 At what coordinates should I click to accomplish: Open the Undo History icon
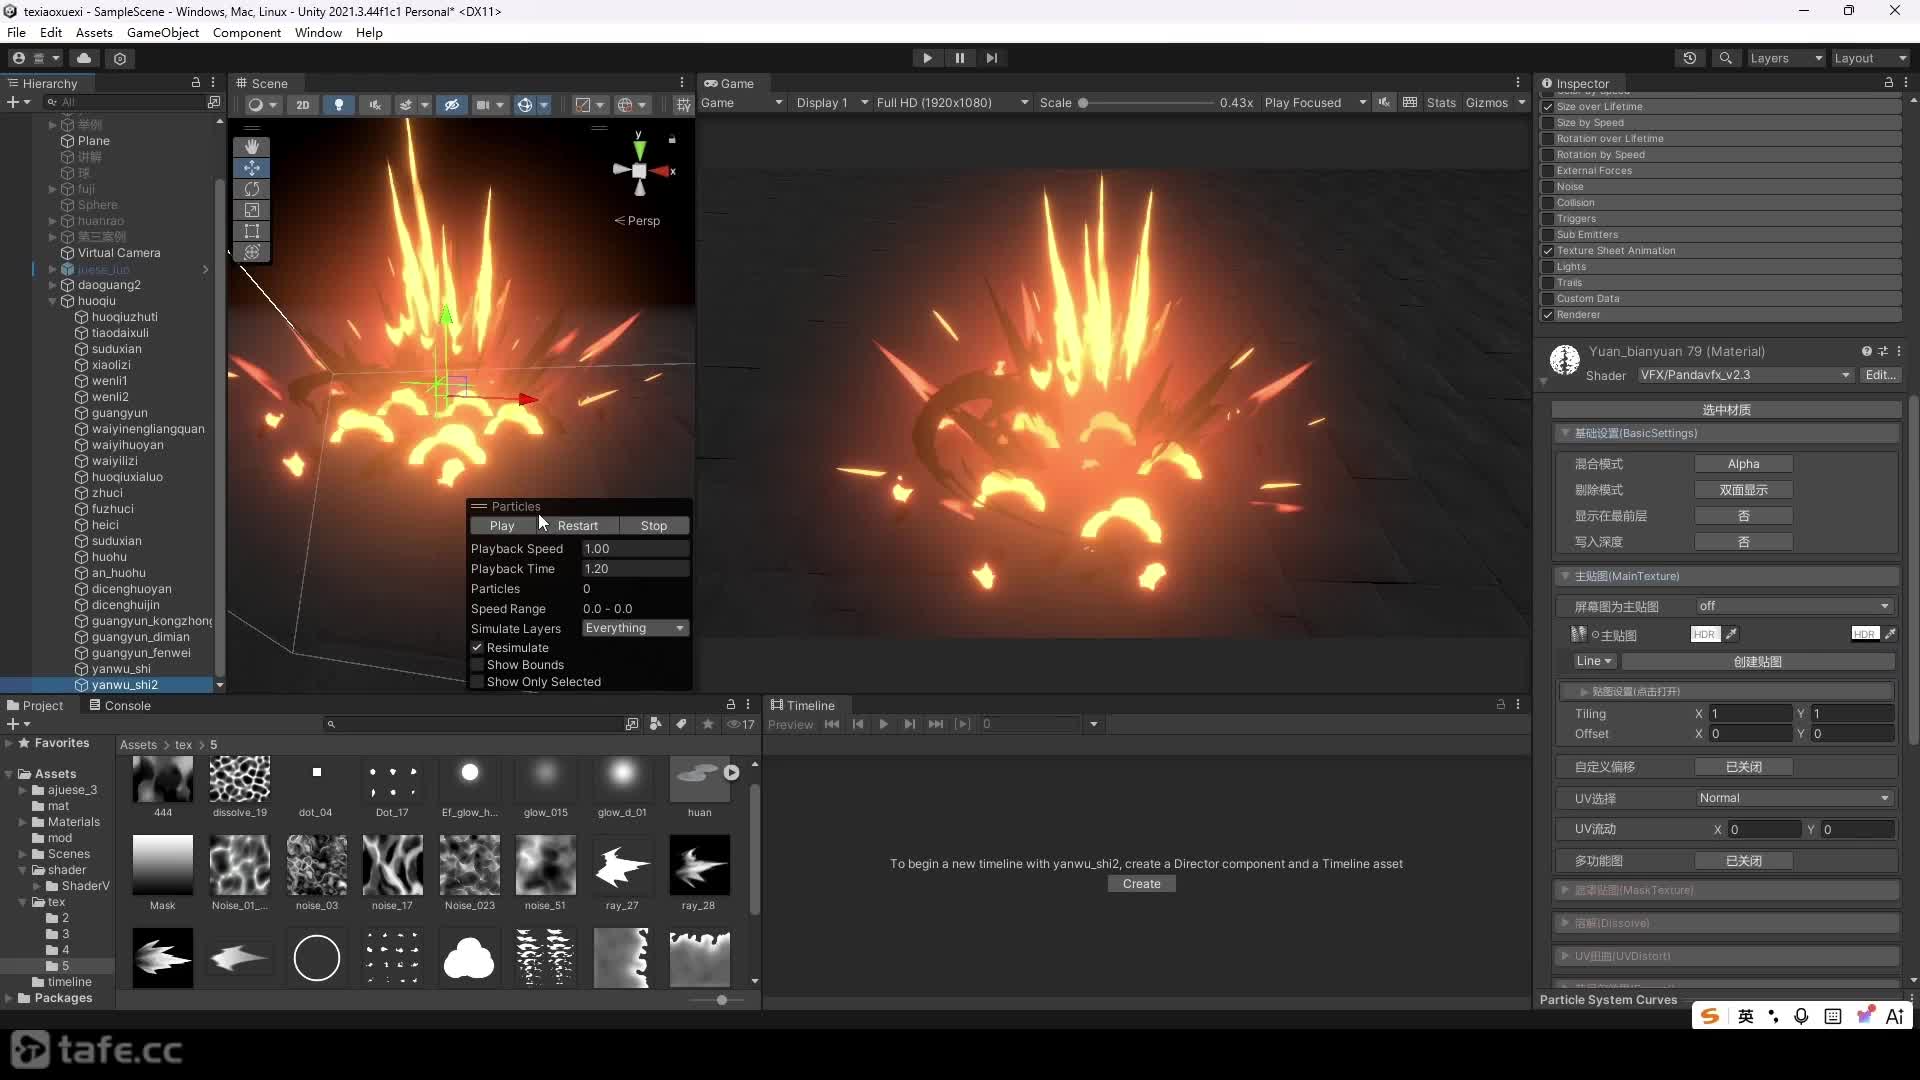tap(1690, 58)
